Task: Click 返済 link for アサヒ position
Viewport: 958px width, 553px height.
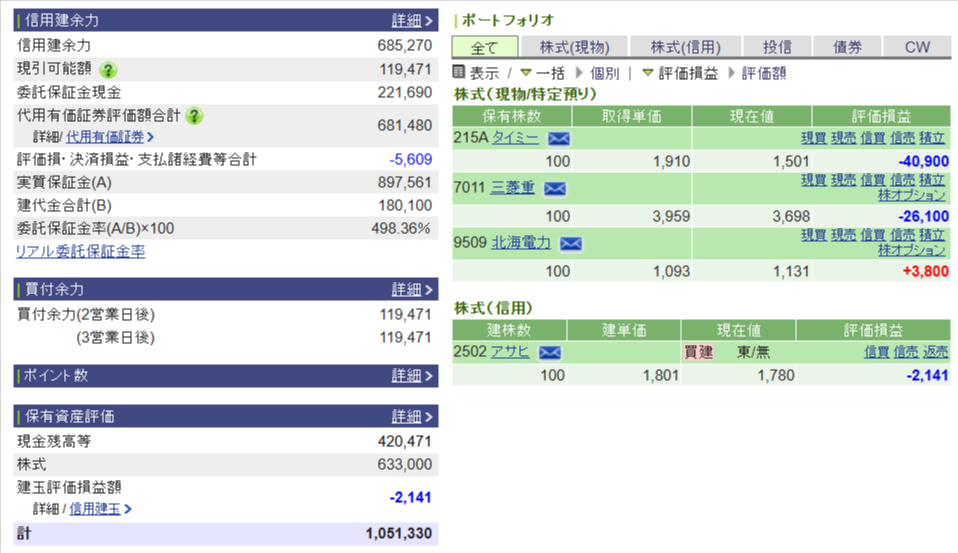Action: [936, 352]
